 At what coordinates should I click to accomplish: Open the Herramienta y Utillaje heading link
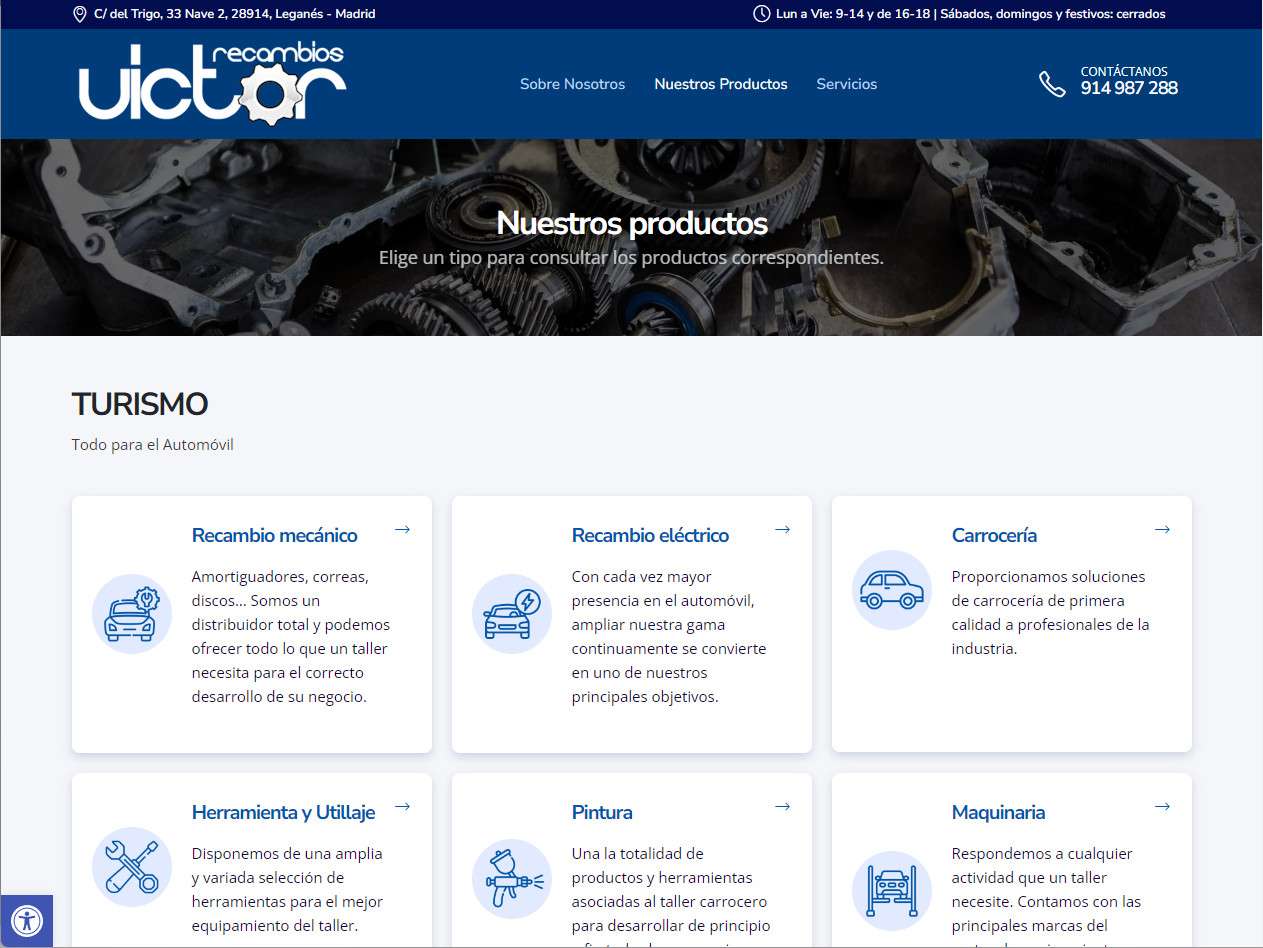[283, 812]
